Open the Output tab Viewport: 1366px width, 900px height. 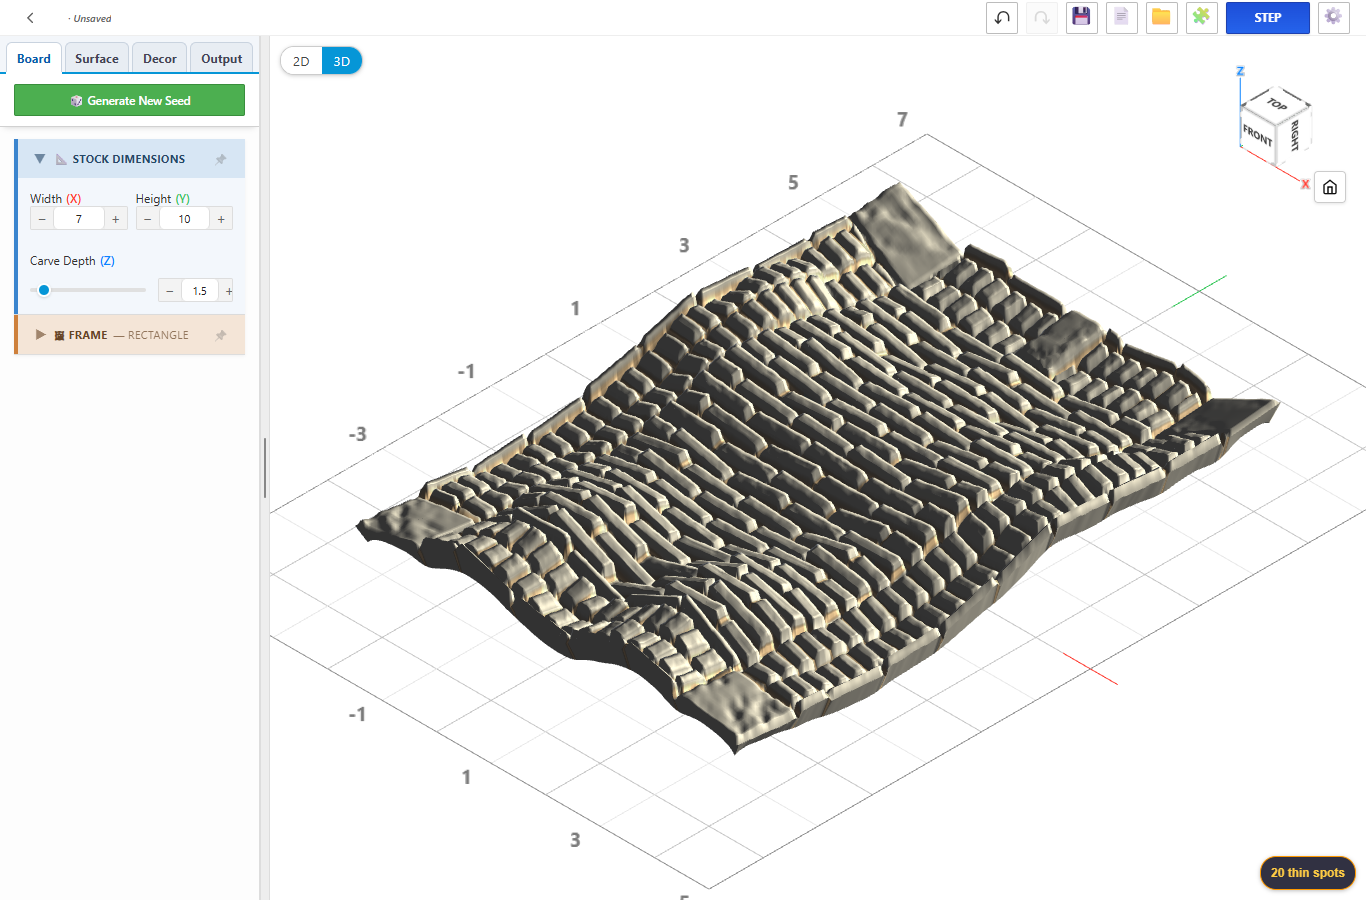[x=222, y=59]
